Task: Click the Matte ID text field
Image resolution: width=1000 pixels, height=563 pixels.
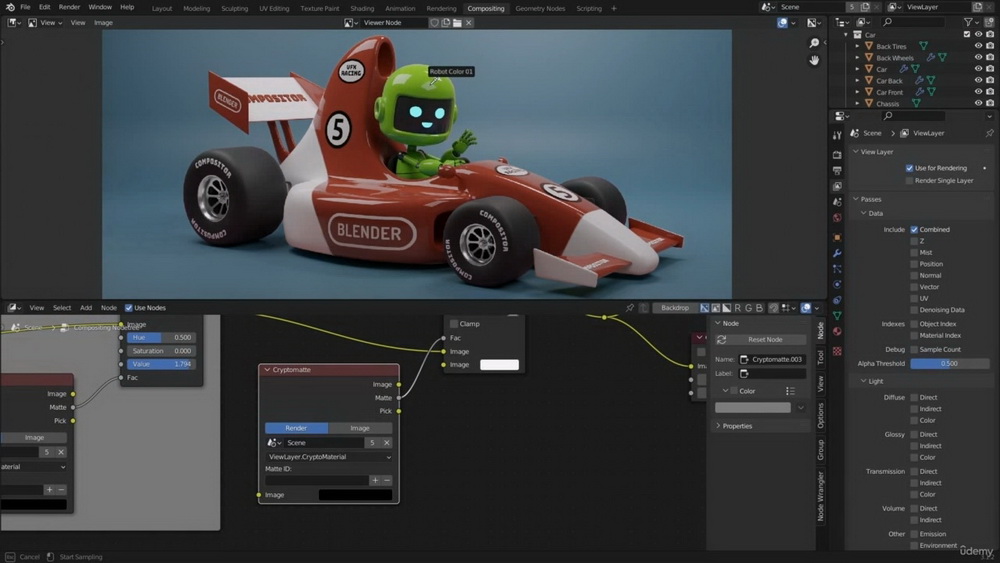Action: (x=316, y=481)
